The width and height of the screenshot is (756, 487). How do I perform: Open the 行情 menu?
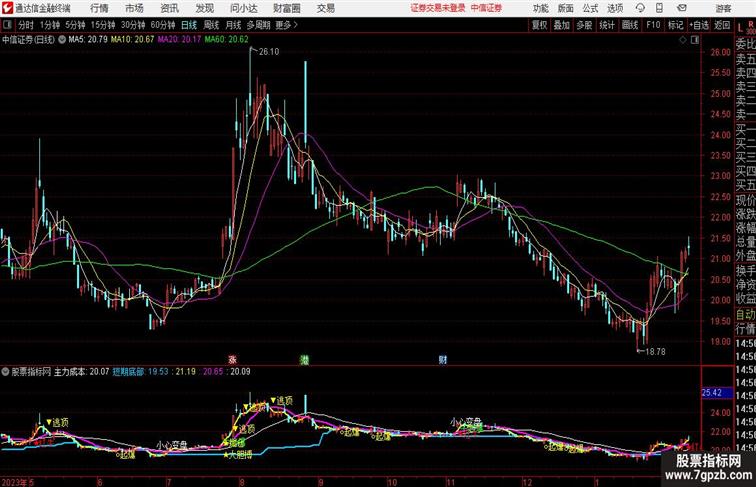pos(99,8)
